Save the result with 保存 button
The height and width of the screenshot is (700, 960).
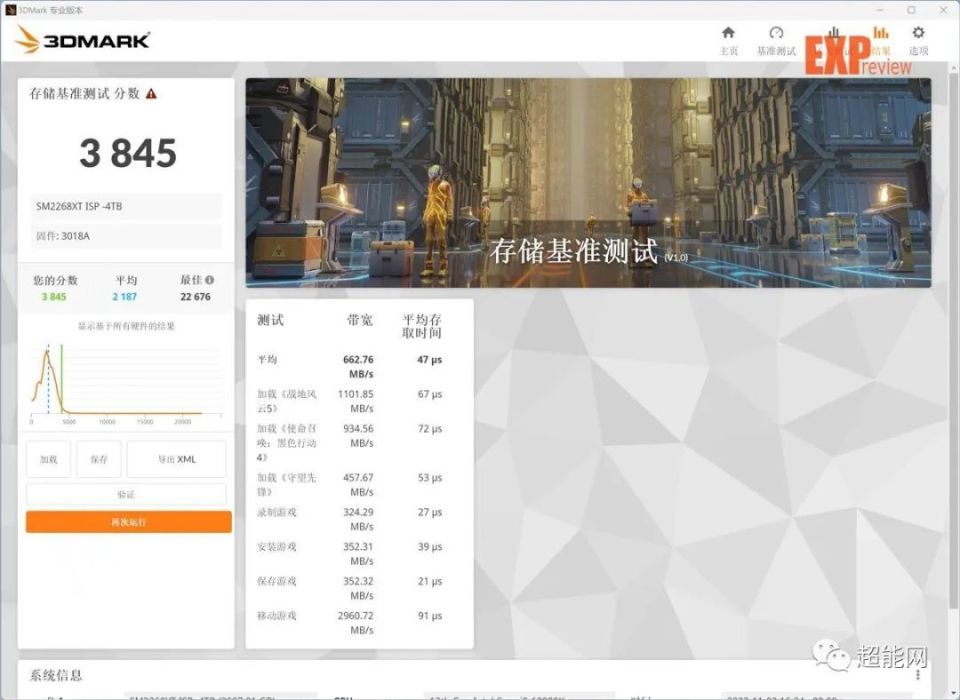point(98,458)
